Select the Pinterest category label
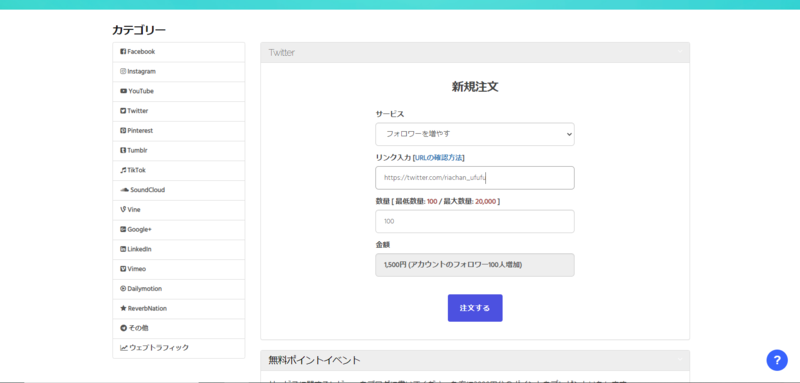This screenshot has height=383, width=800. pos(140,131)
